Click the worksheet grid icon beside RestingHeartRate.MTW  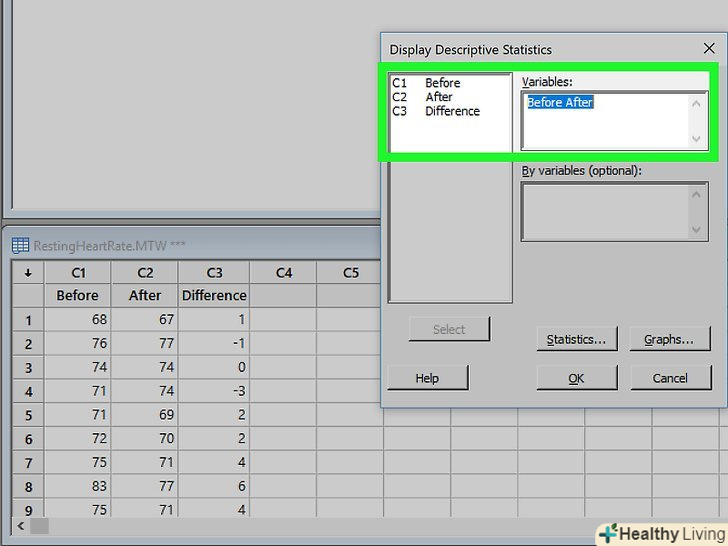coord(20,246)
